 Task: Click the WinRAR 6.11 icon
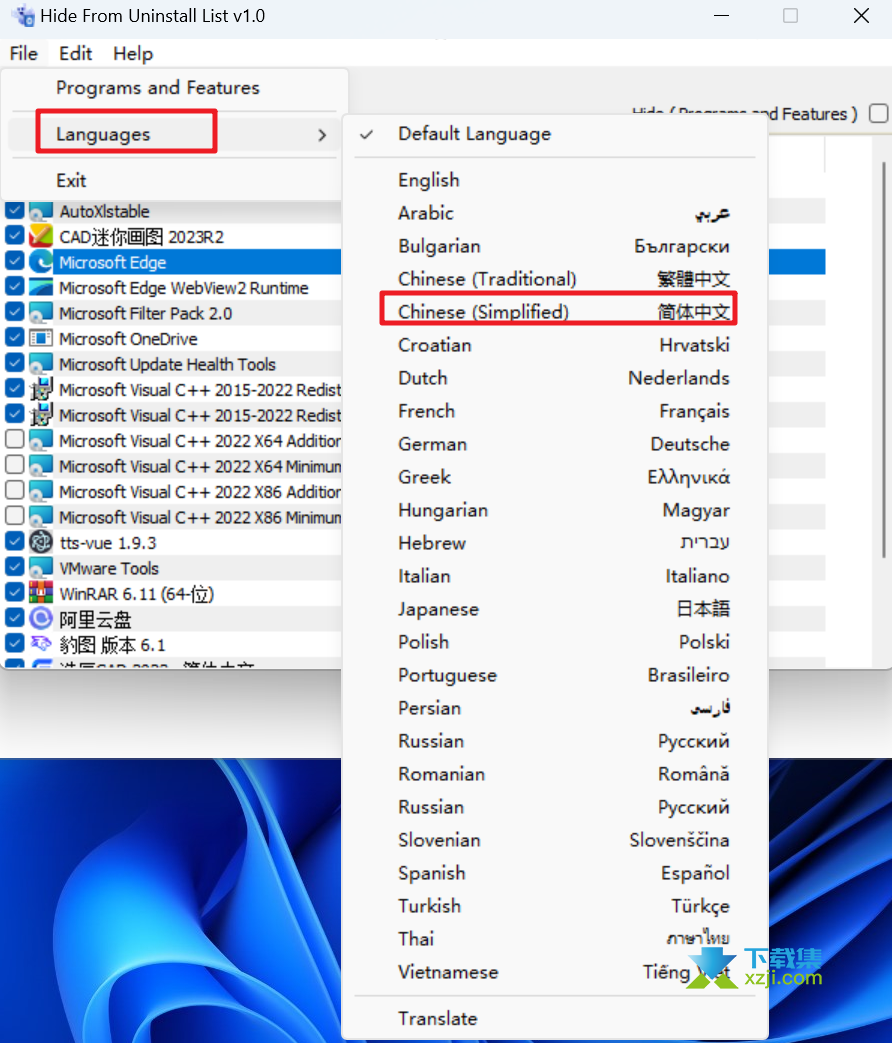[41, 593]
